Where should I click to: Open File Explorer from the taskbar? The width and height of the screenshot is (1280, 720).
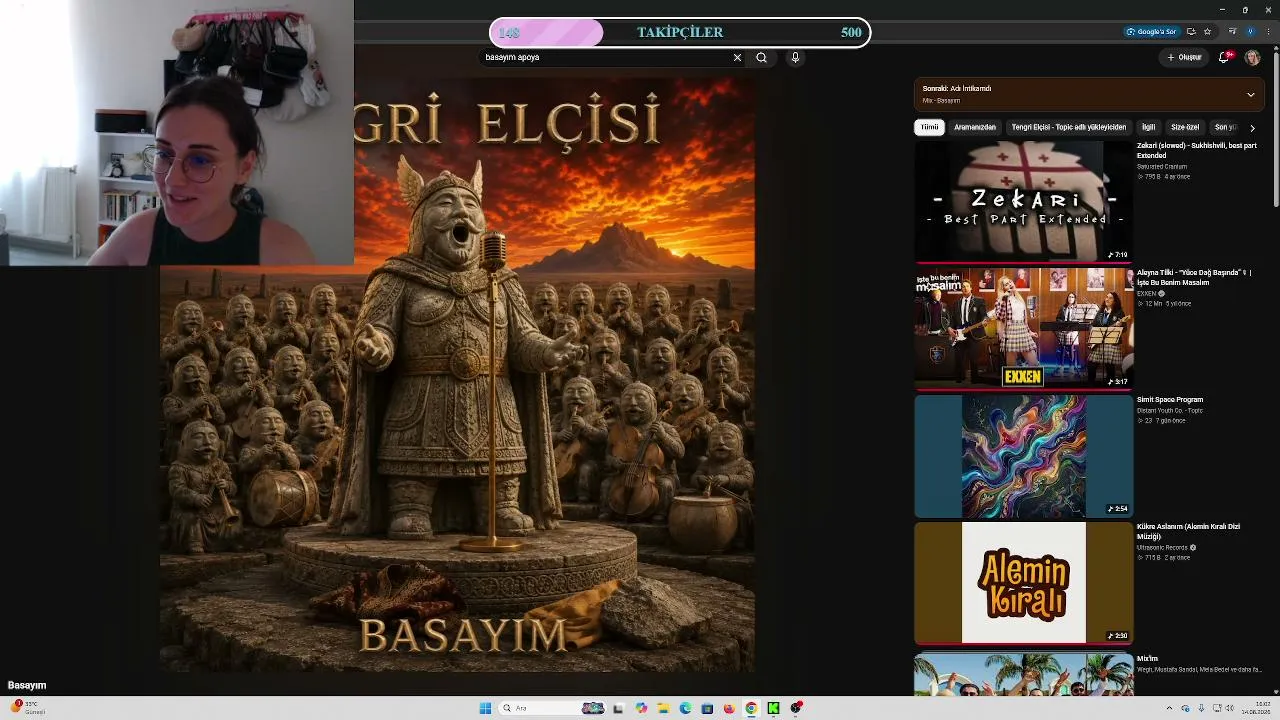pyautogui.click(x=663, y=708)
